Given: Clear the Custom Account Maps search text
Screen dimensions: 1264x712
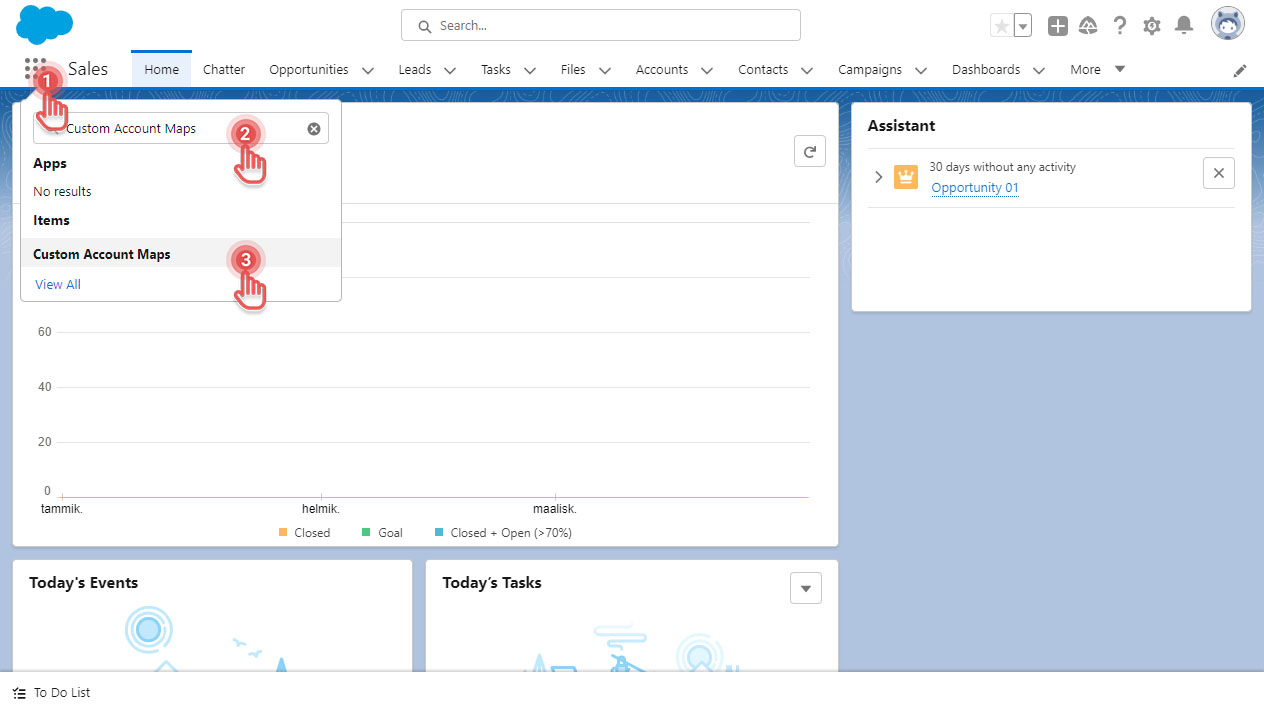Looking at the screenshot, I should pos(313,128).
